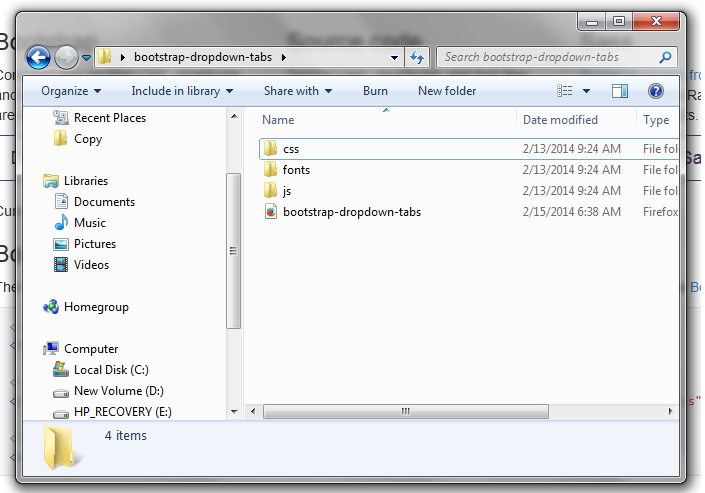Click the search magnifier icon
Viewport: 705px width, 493px height.
(666, 57)
